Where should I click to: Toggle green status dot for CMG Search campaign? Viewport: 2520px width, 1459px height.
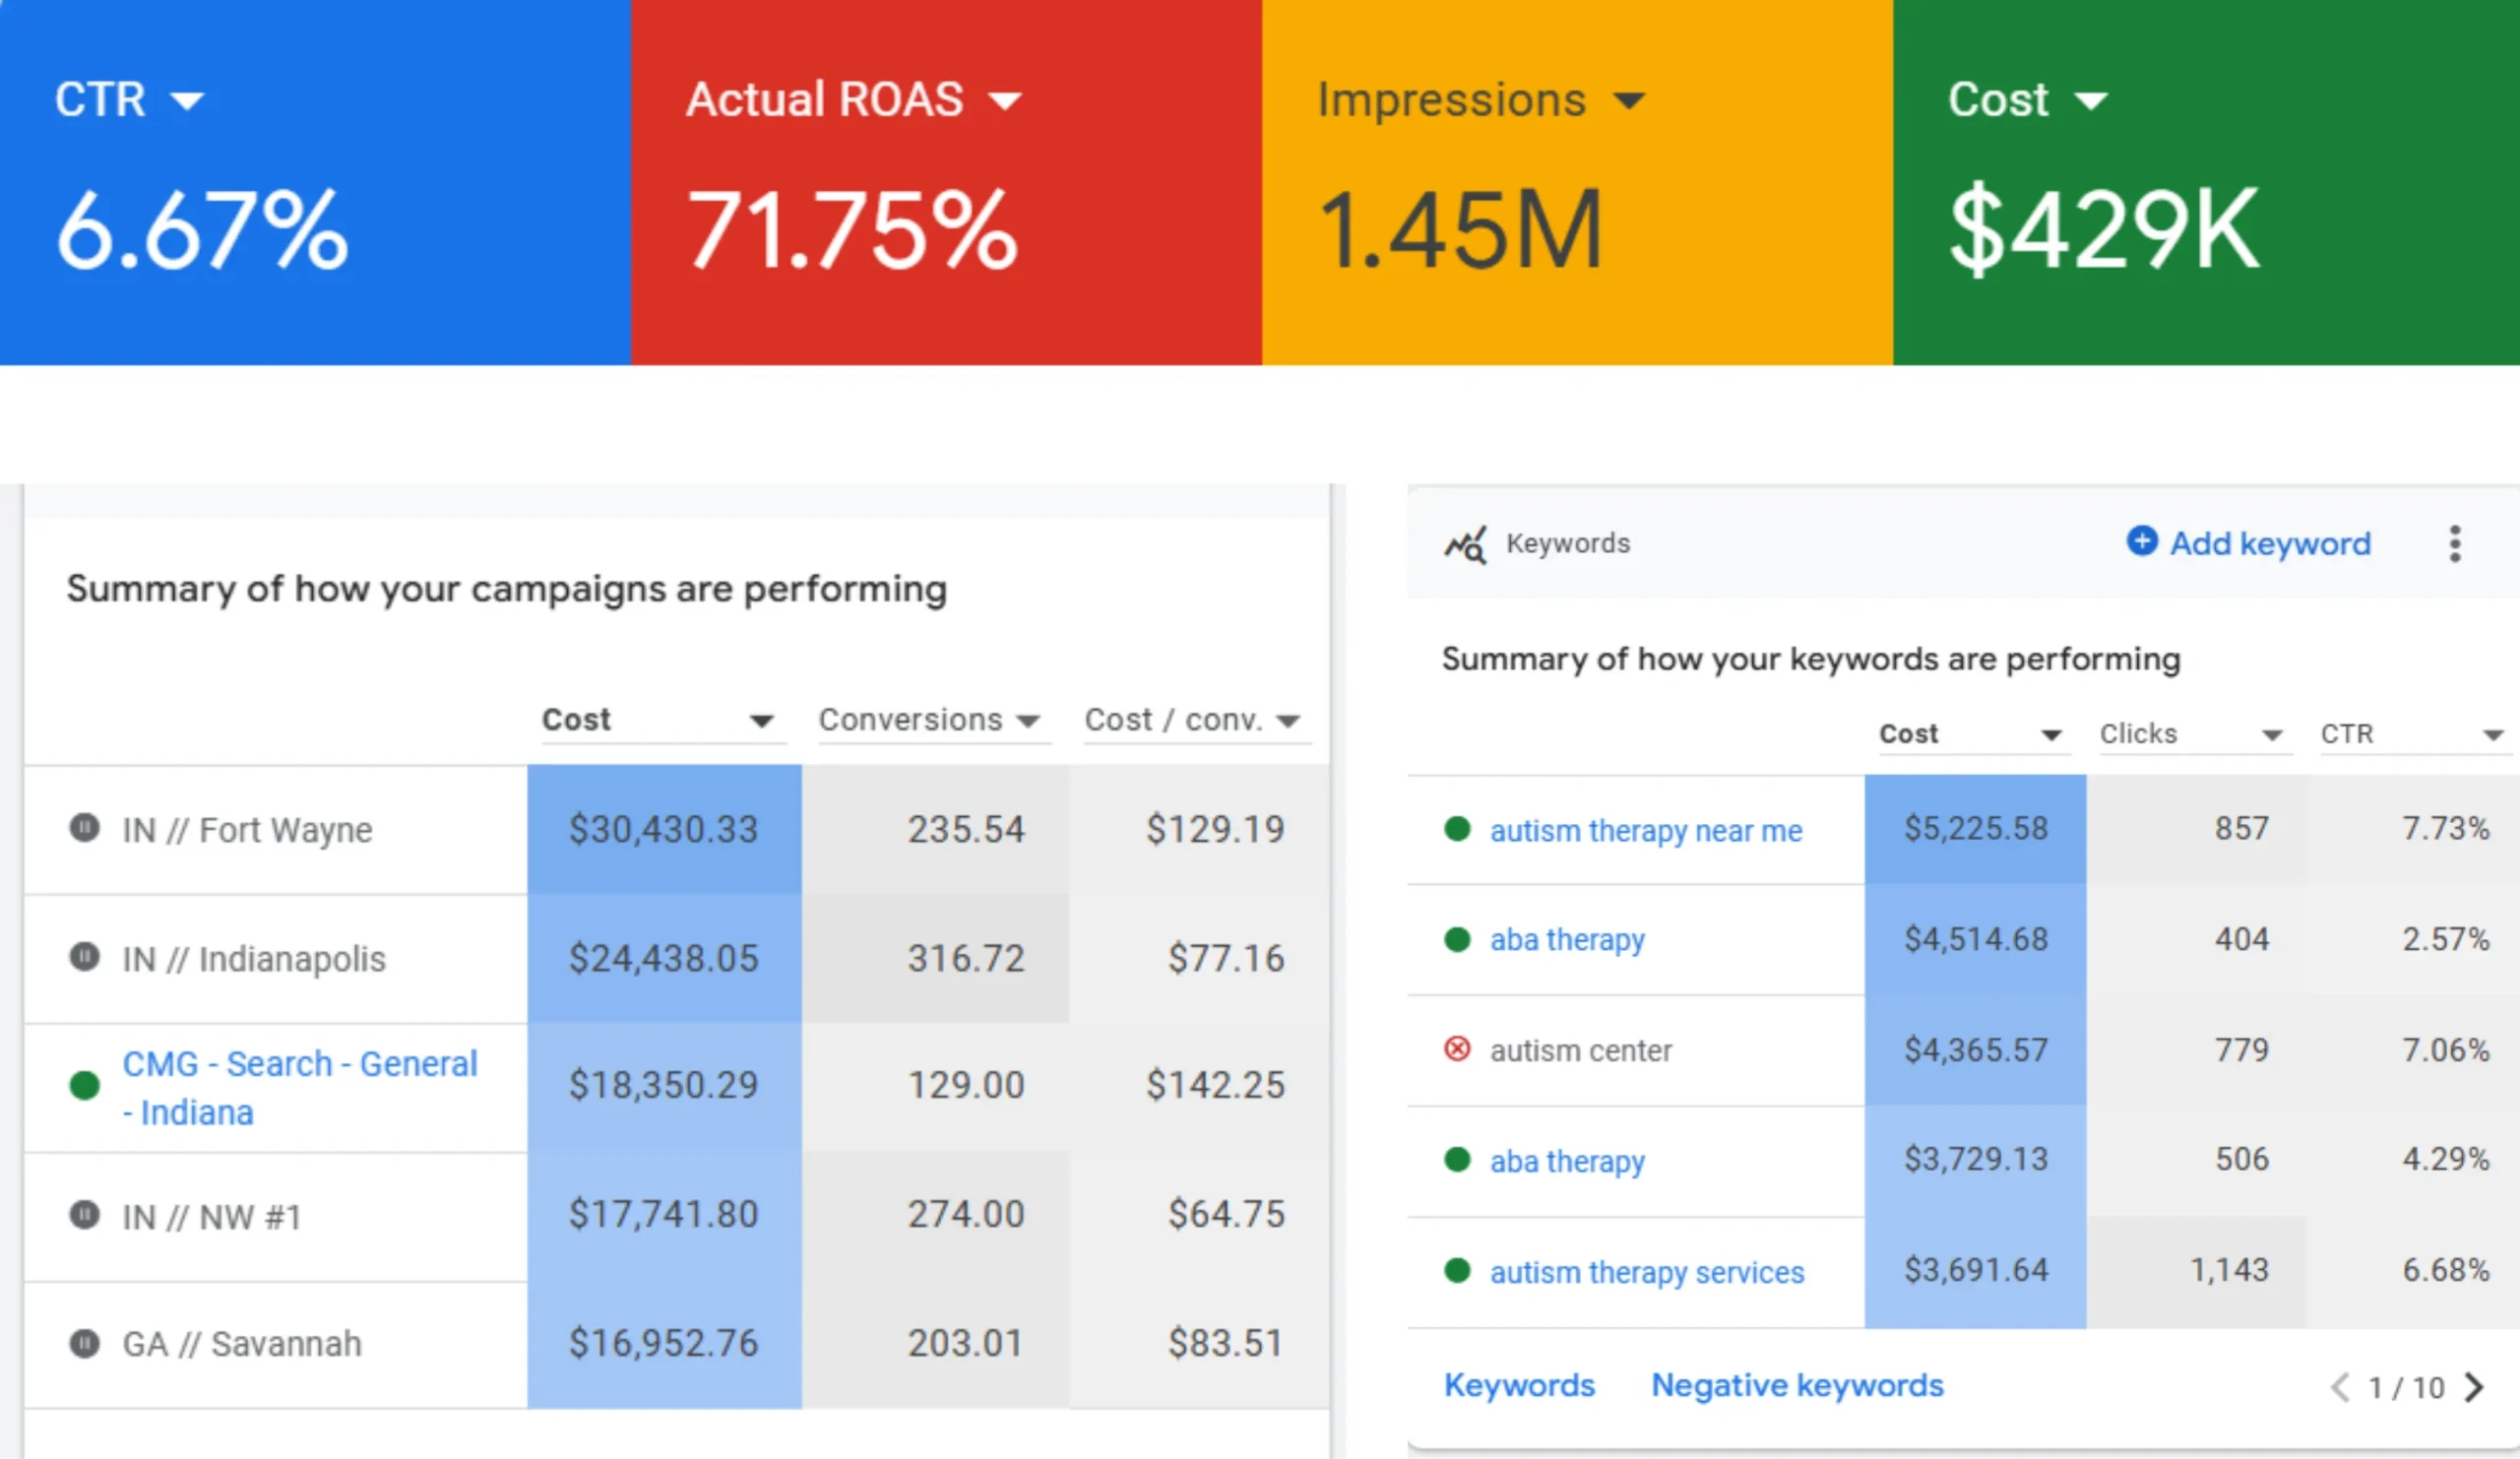84,1085
